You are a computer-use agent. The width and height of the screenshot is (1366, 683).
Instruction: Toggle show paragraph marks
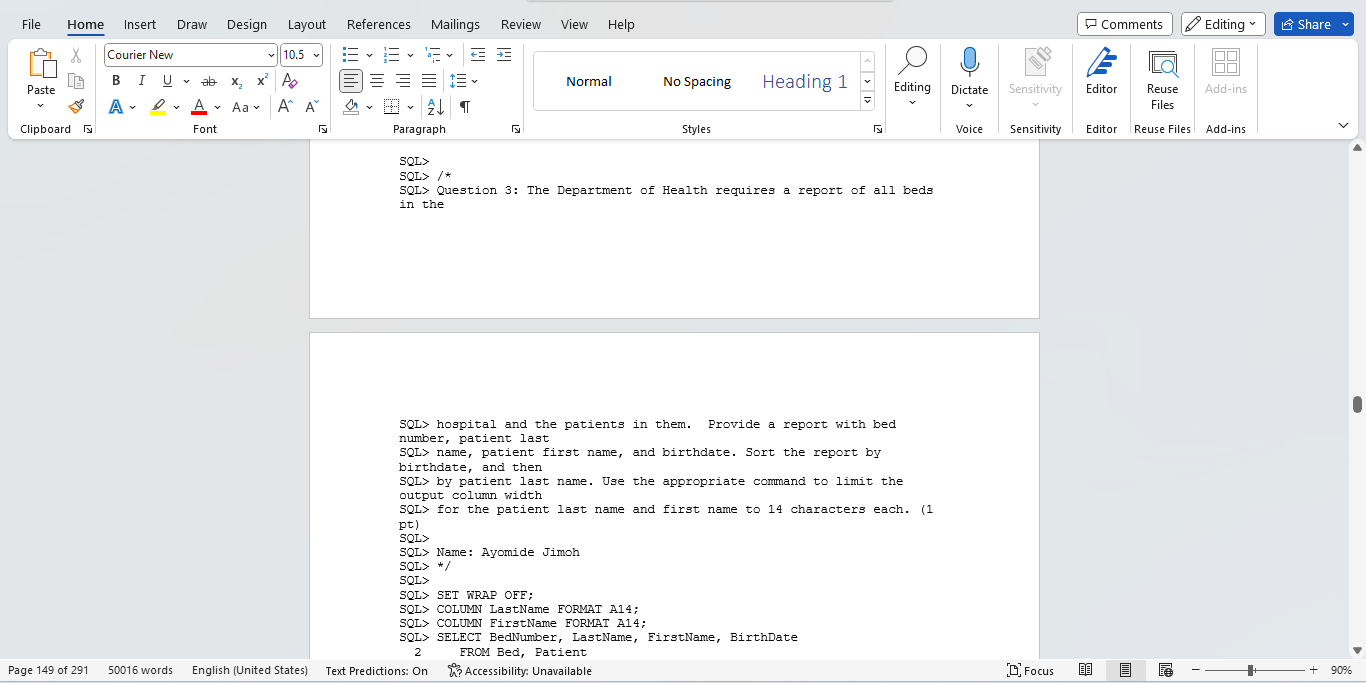coord(465,107)
